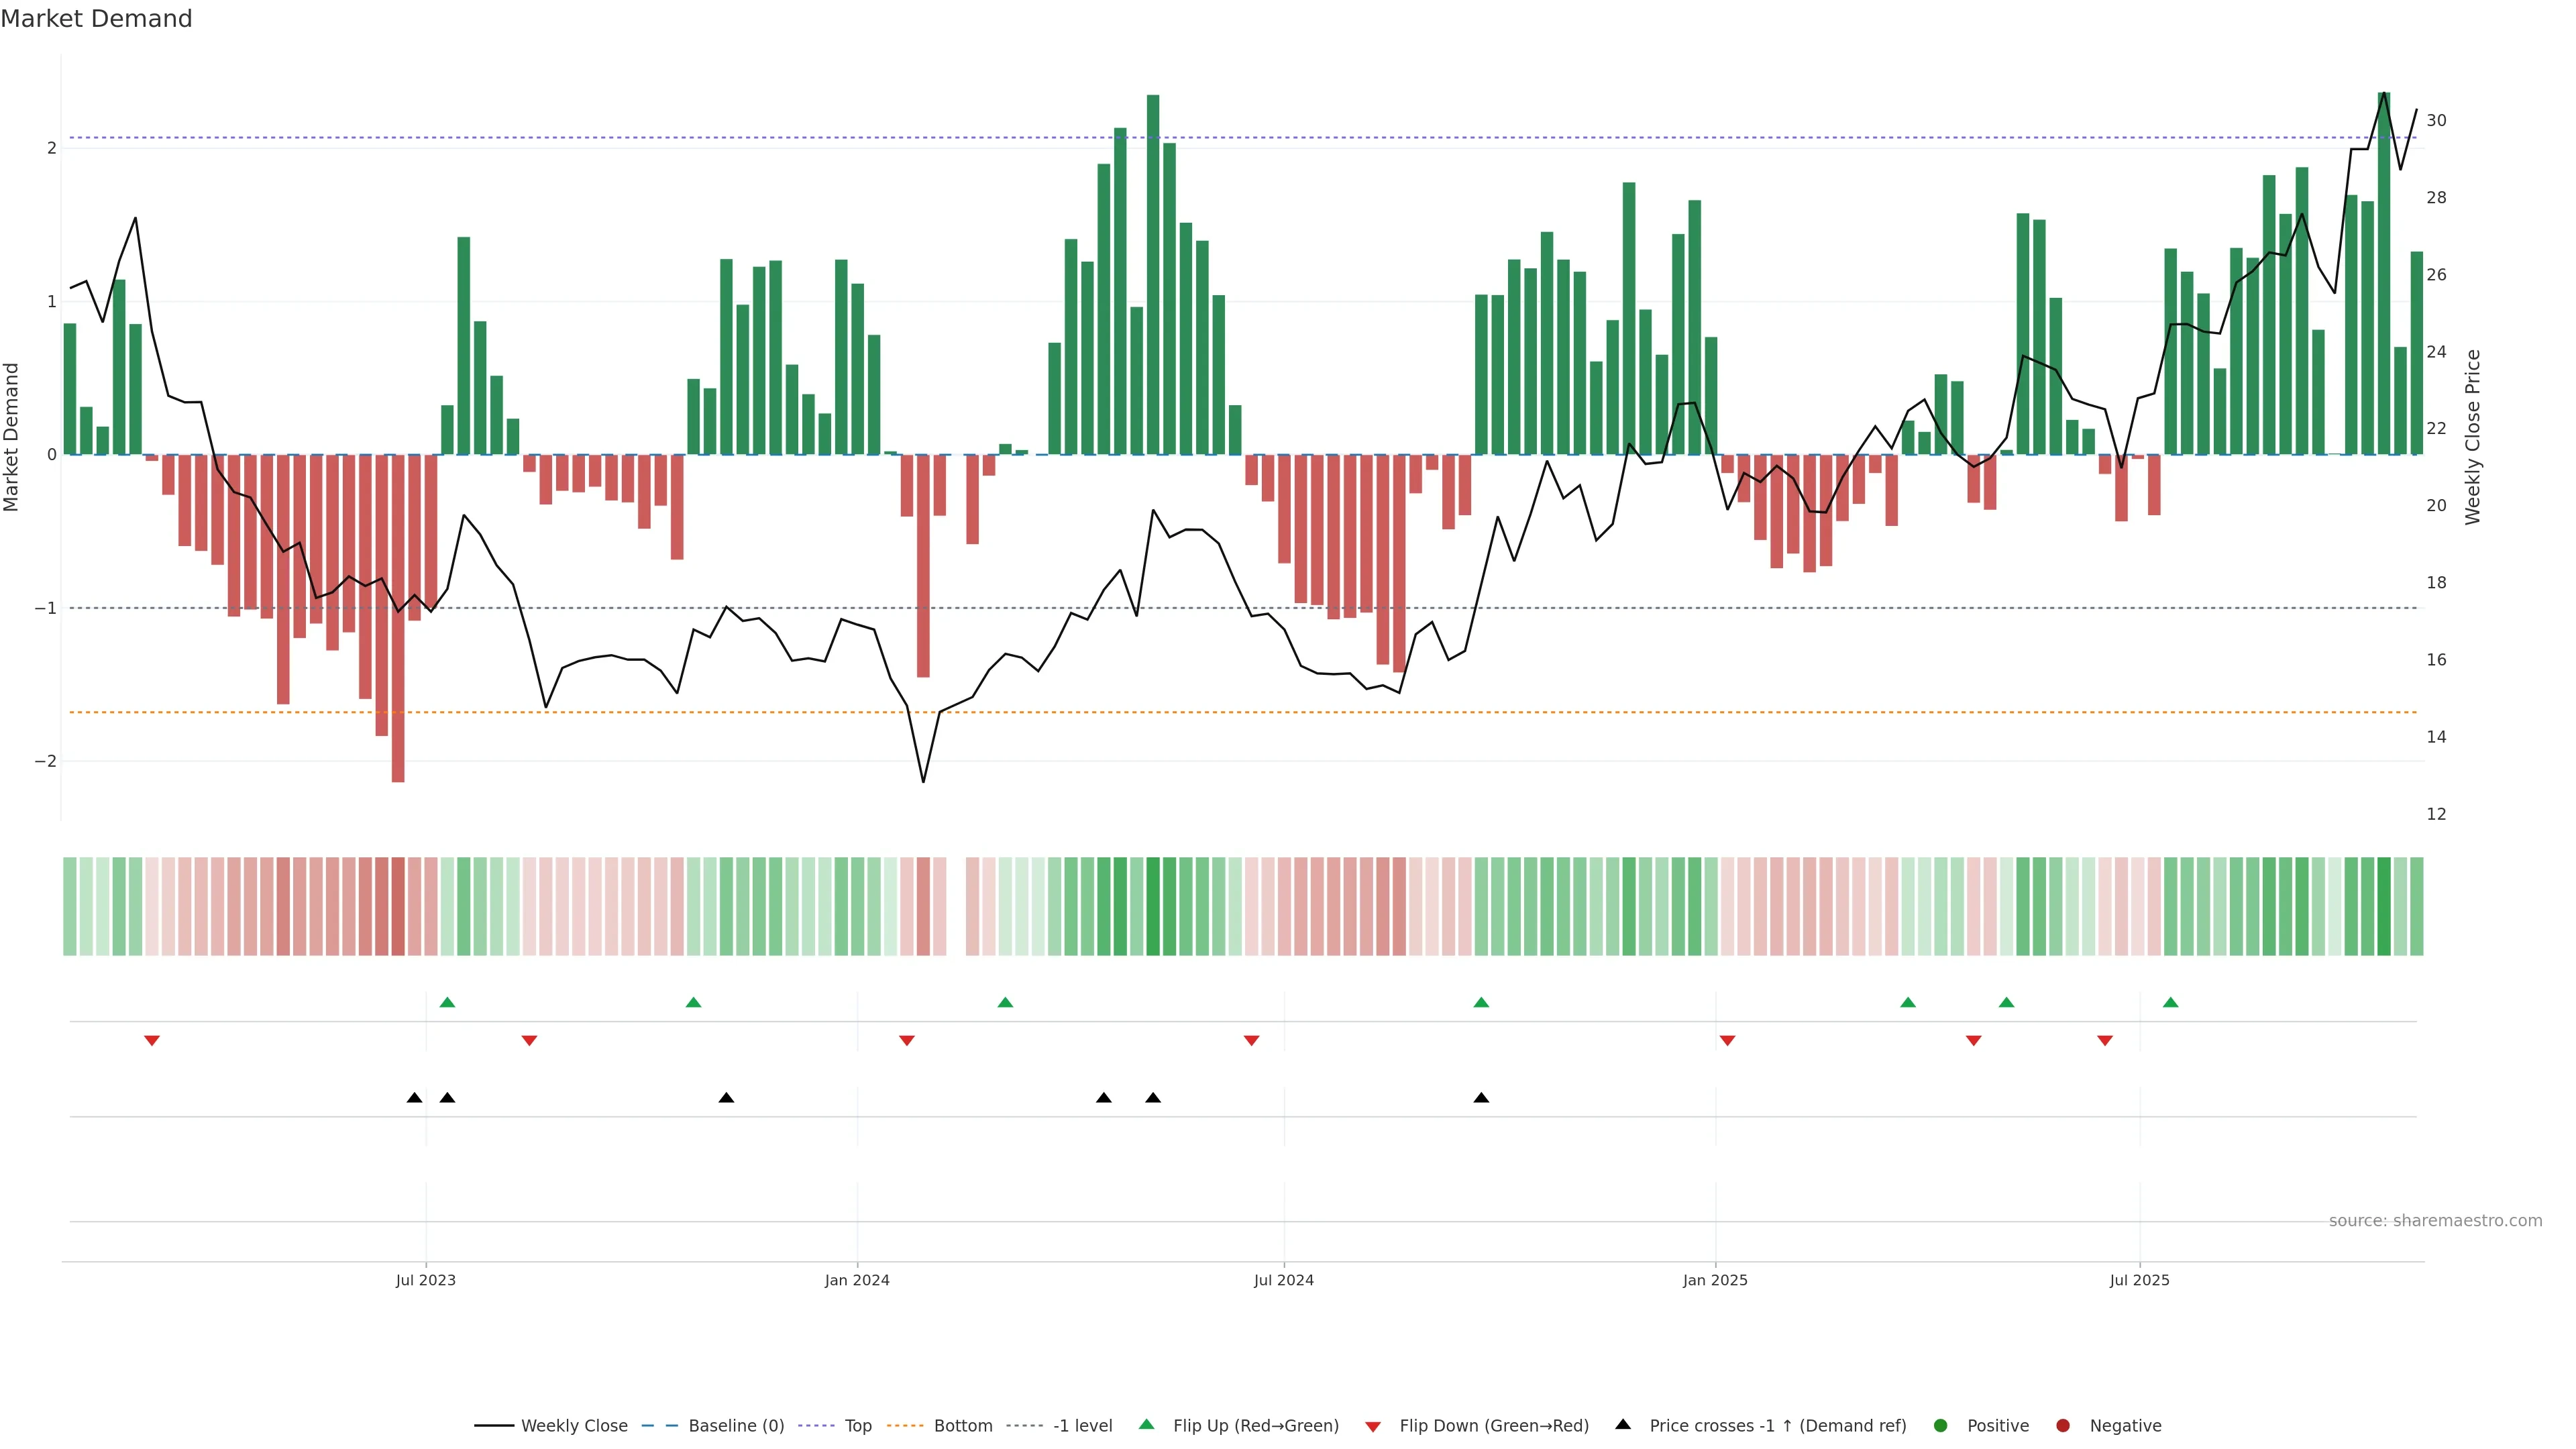Click the red Negative circle legend icon
Screen dimensions: 2576x1449
(x=2063, y=1426)
